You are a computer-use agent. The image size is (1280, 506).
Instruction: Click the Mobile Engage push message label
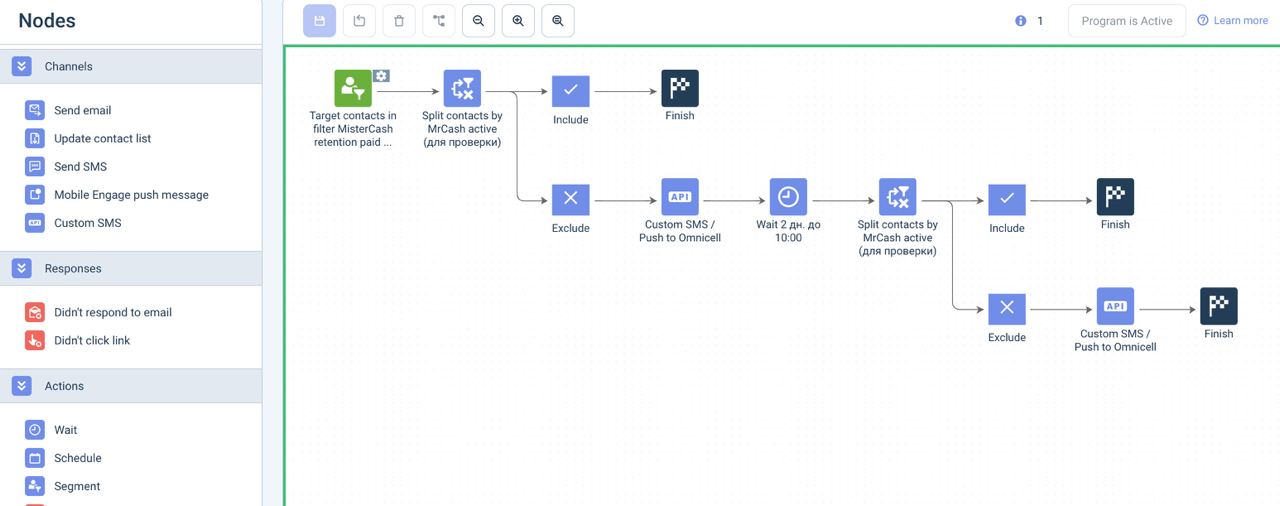131,194
